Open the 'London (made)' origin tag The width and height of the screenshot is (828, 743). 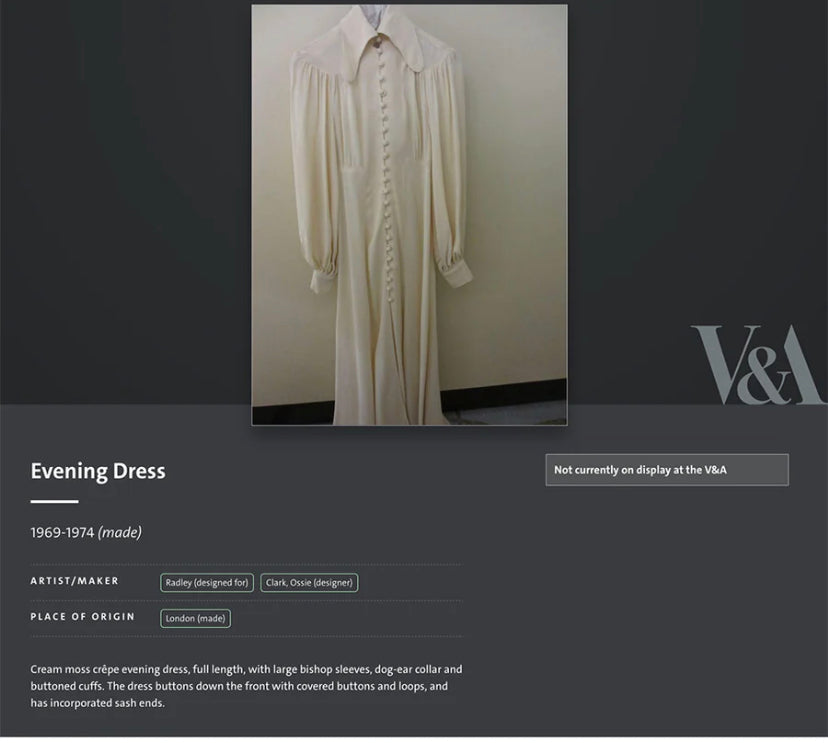pos(195,618)
